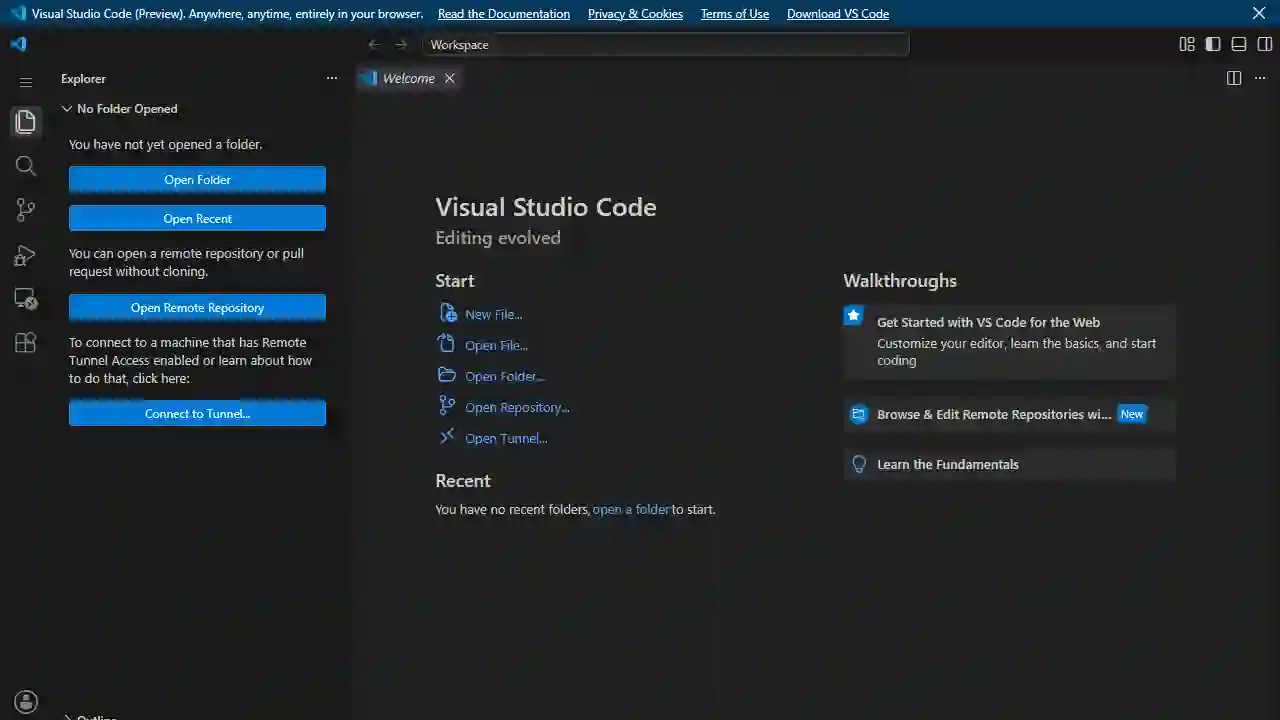Open the Source Control view

(x=26, y=210)
